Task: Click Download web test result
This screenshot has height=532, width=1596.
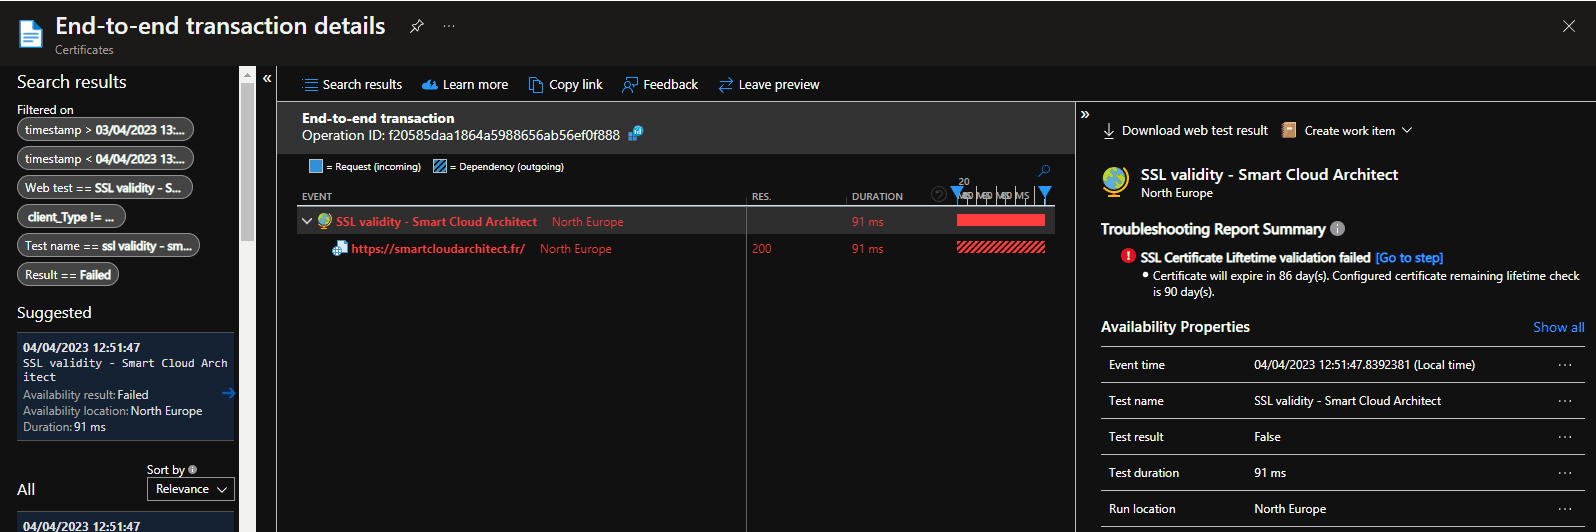Action: (1185, 131)
